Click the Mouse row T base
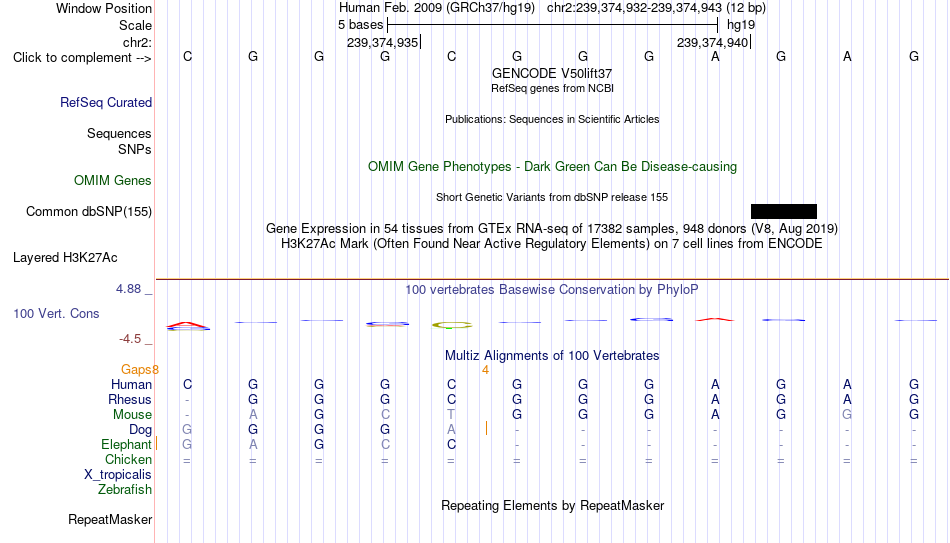 (451, 415)
